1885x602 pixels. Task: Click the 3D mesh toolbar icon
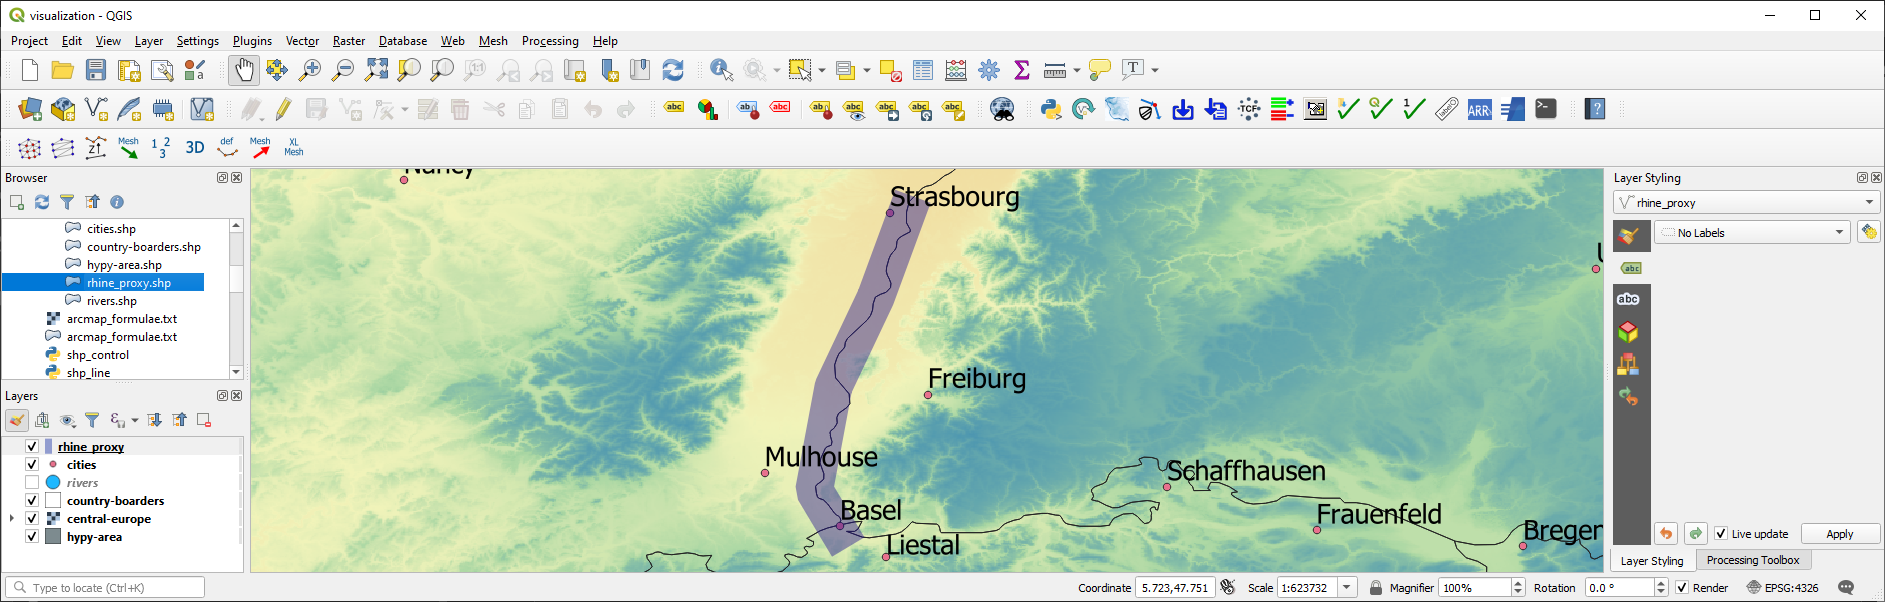click(x=195, y=148)
